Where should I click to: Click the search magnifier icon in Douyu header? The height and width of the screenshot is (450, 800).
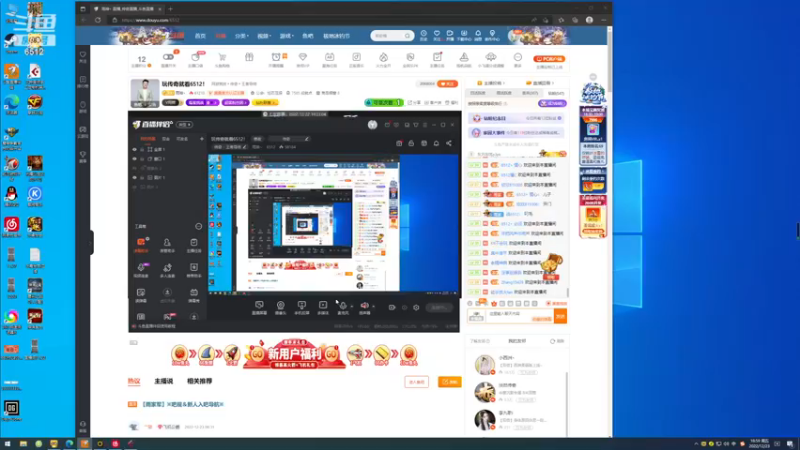pos(407,36)
